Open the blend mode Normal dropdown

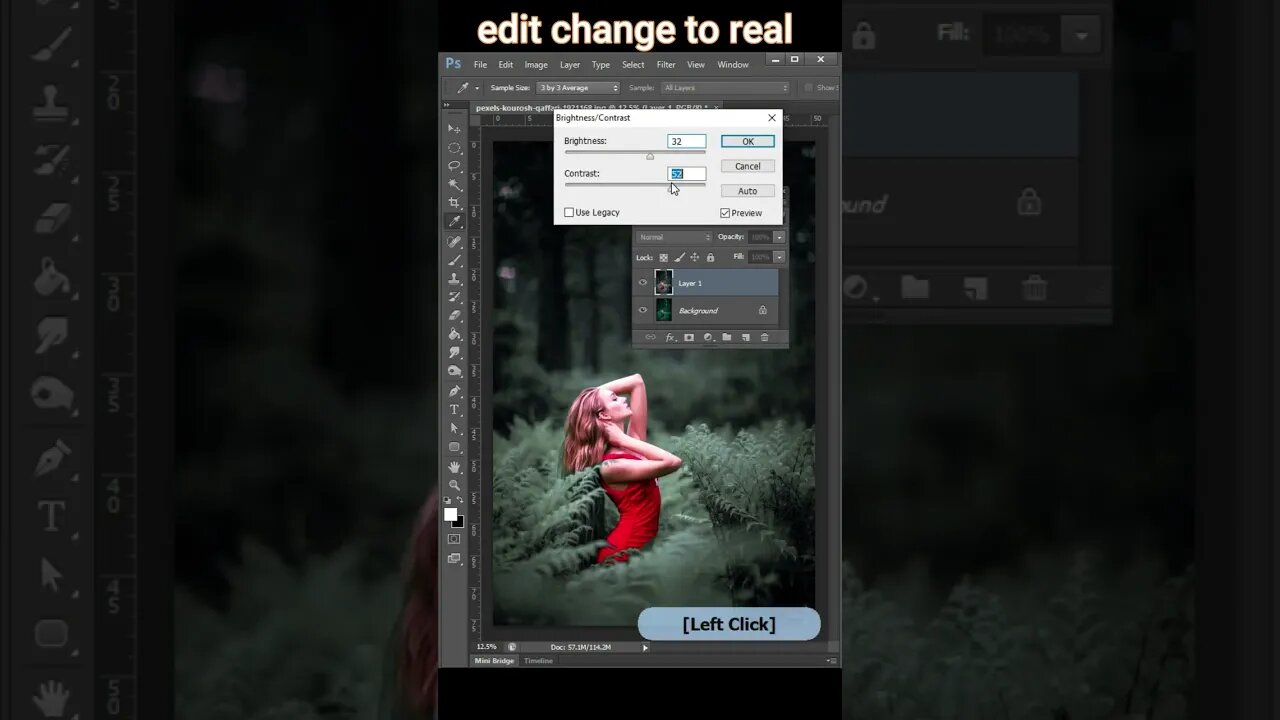(674, 237)
